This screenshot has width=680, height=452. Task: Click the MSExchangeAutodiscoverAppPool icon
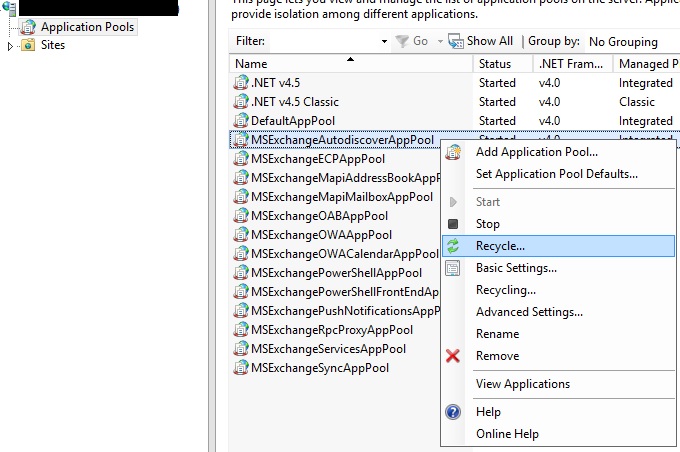click(x=241, y=140)
